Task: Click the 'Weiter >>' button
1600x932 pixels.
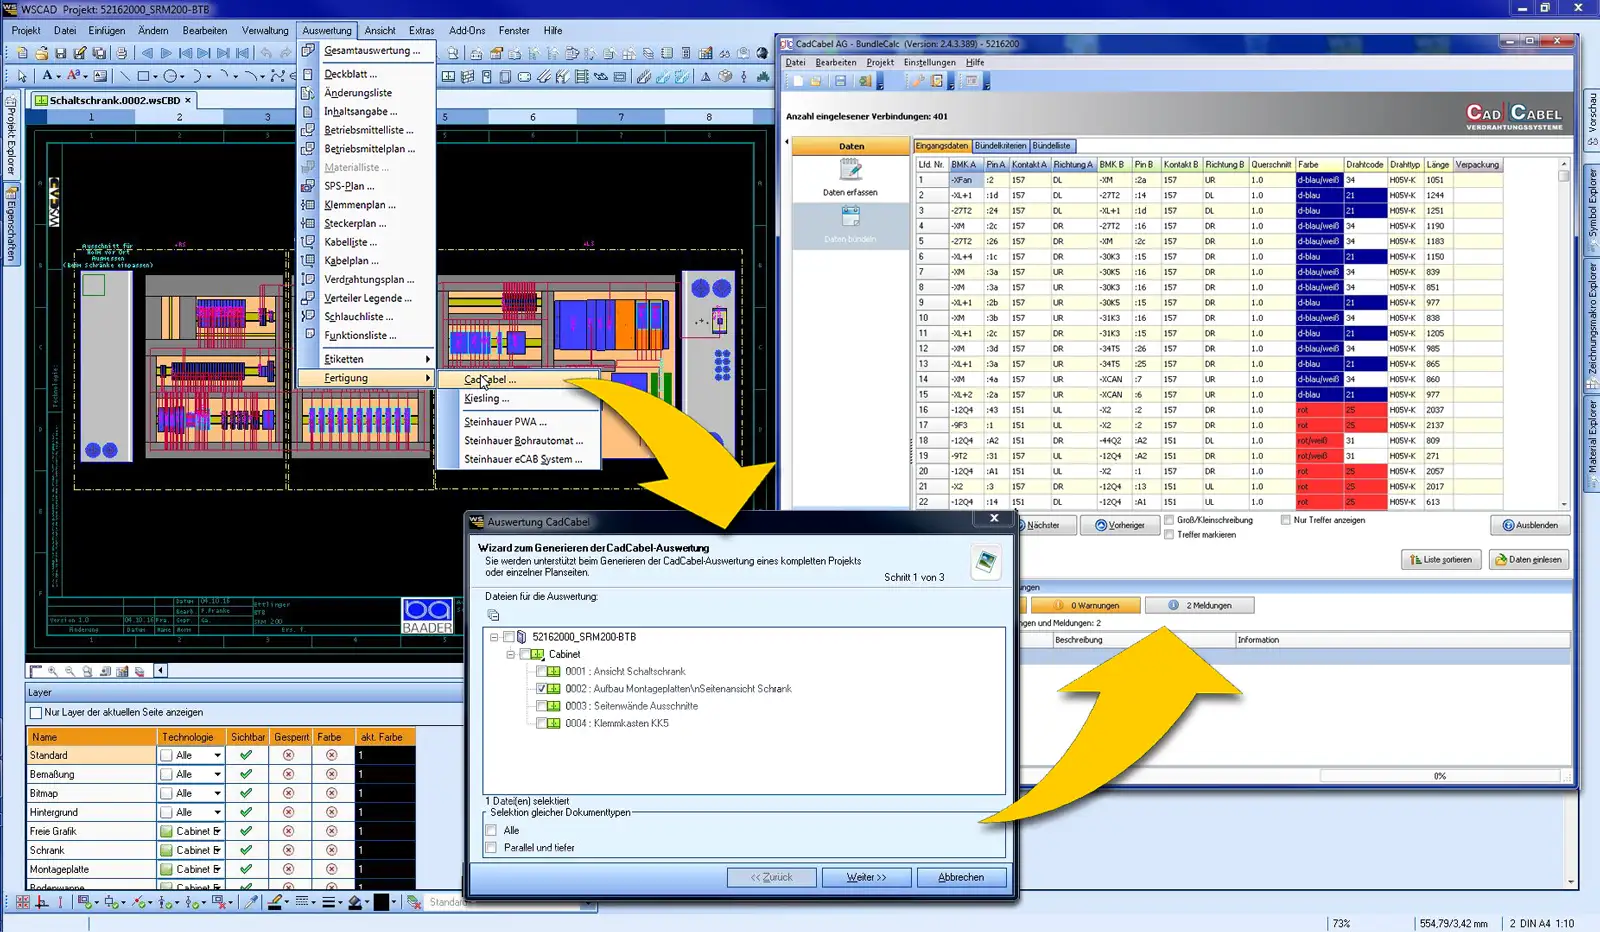Action: click(x=866, y=878)
